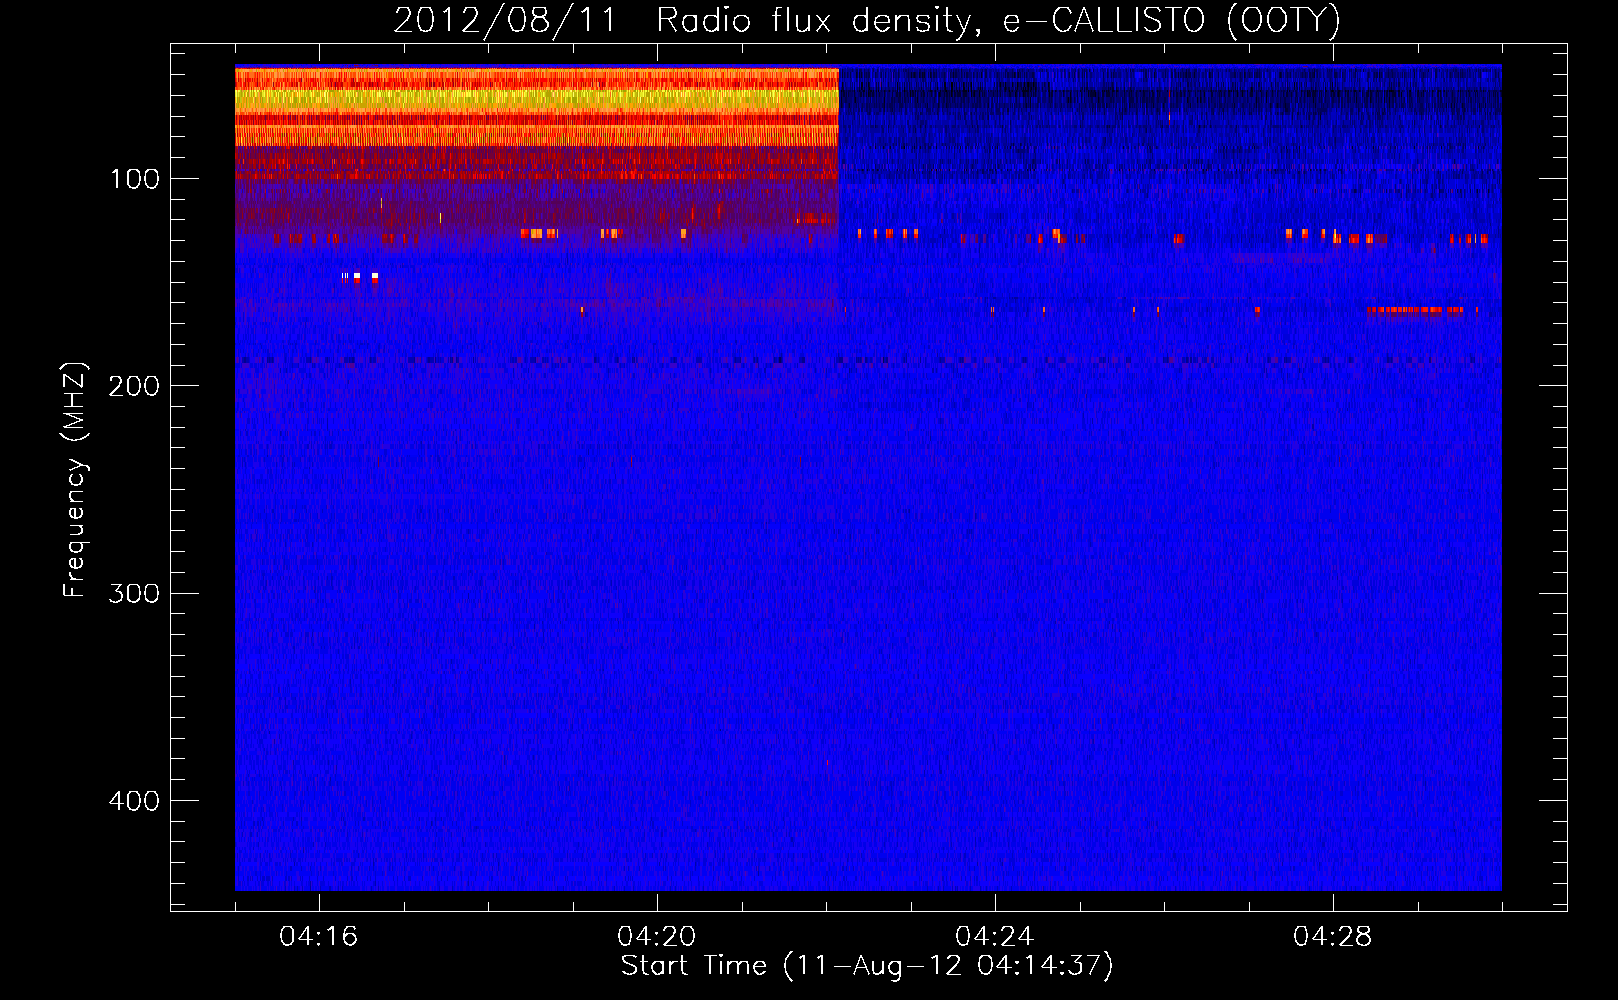Image resolution: width=1618 pixels, height=1000 pixels.
Task: Click the 04:20 time tick label
Action: [x=656, y=937]
